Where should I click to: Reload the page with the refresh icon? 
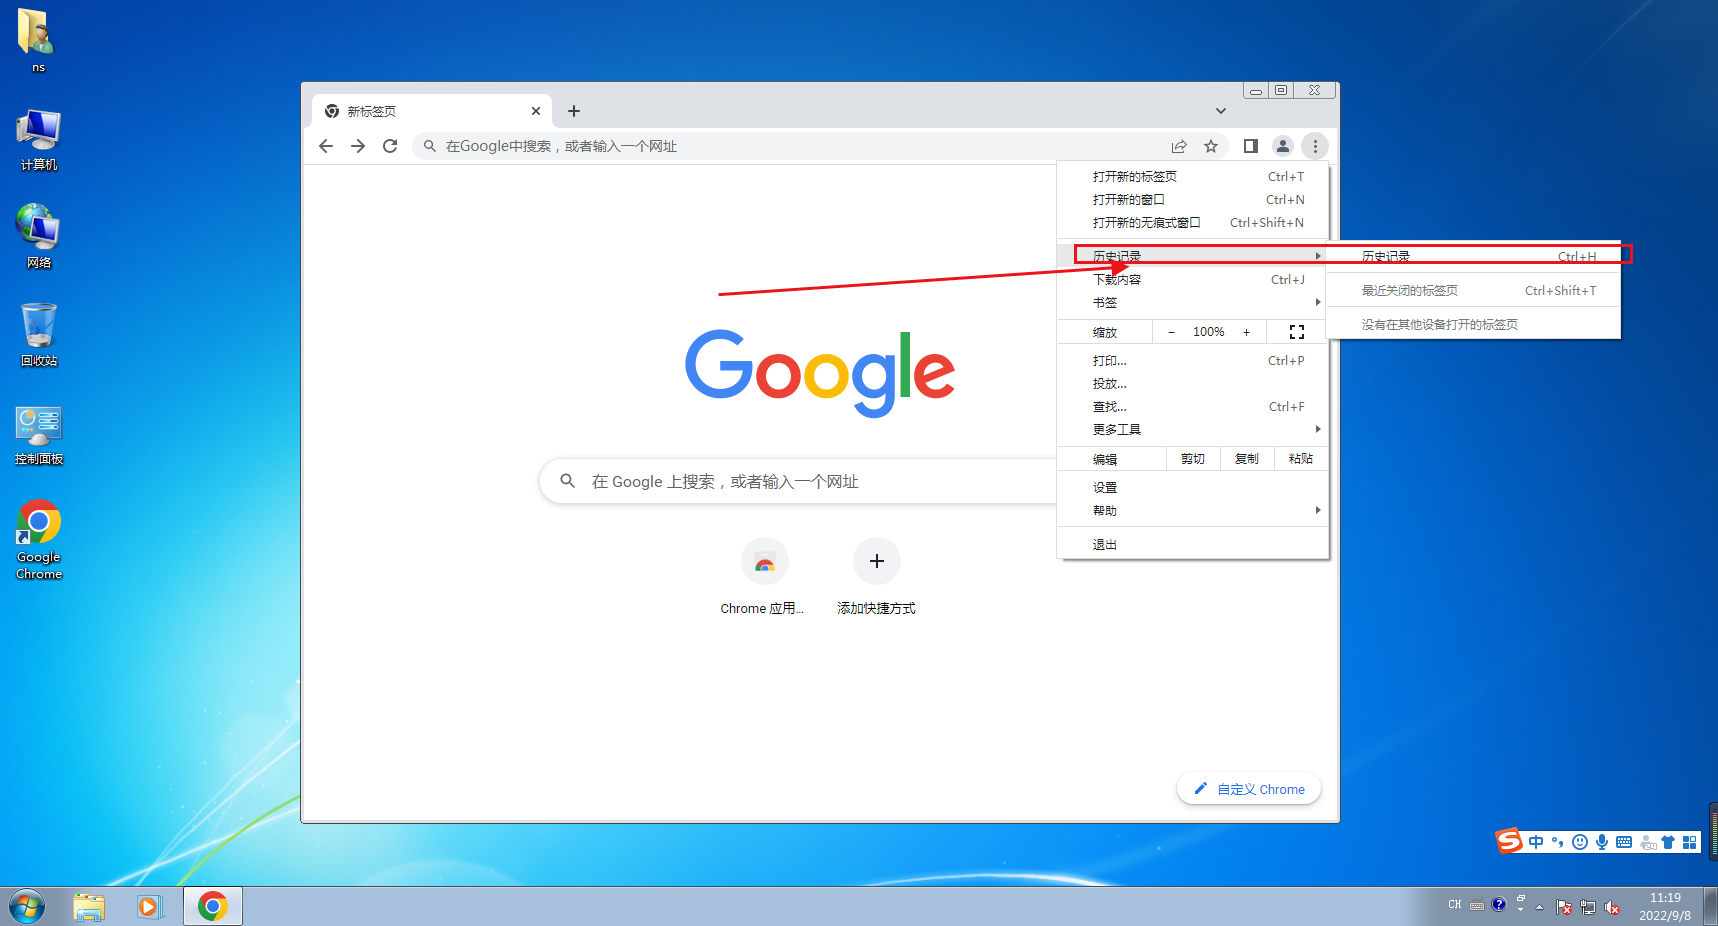(x=390, y=146)
